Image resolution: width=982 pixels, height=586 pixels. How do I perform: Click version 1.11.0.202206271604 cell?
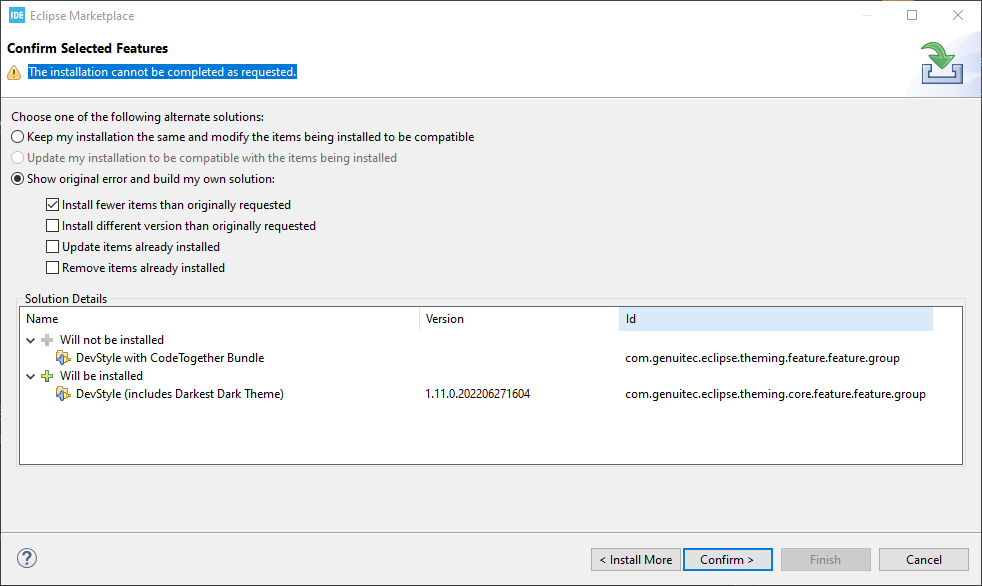pyautogui.click(x=477, y=394)
